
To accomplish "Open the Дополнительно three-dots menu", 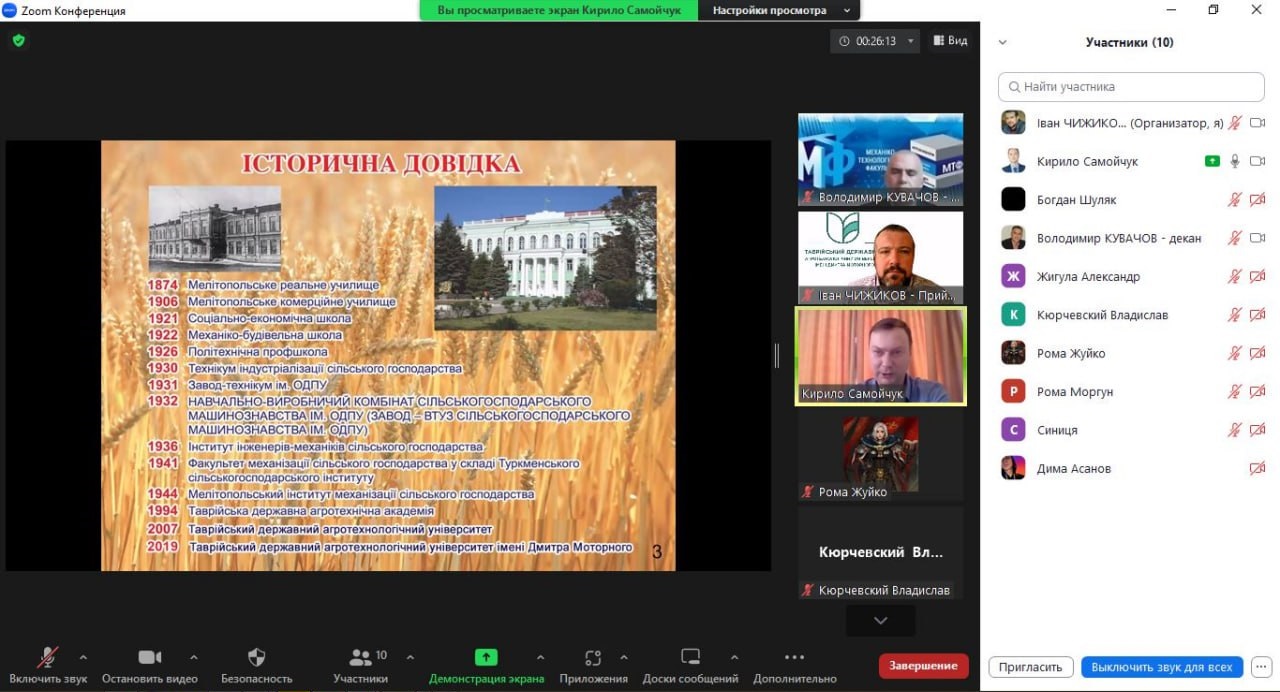I will pos(794,657).
